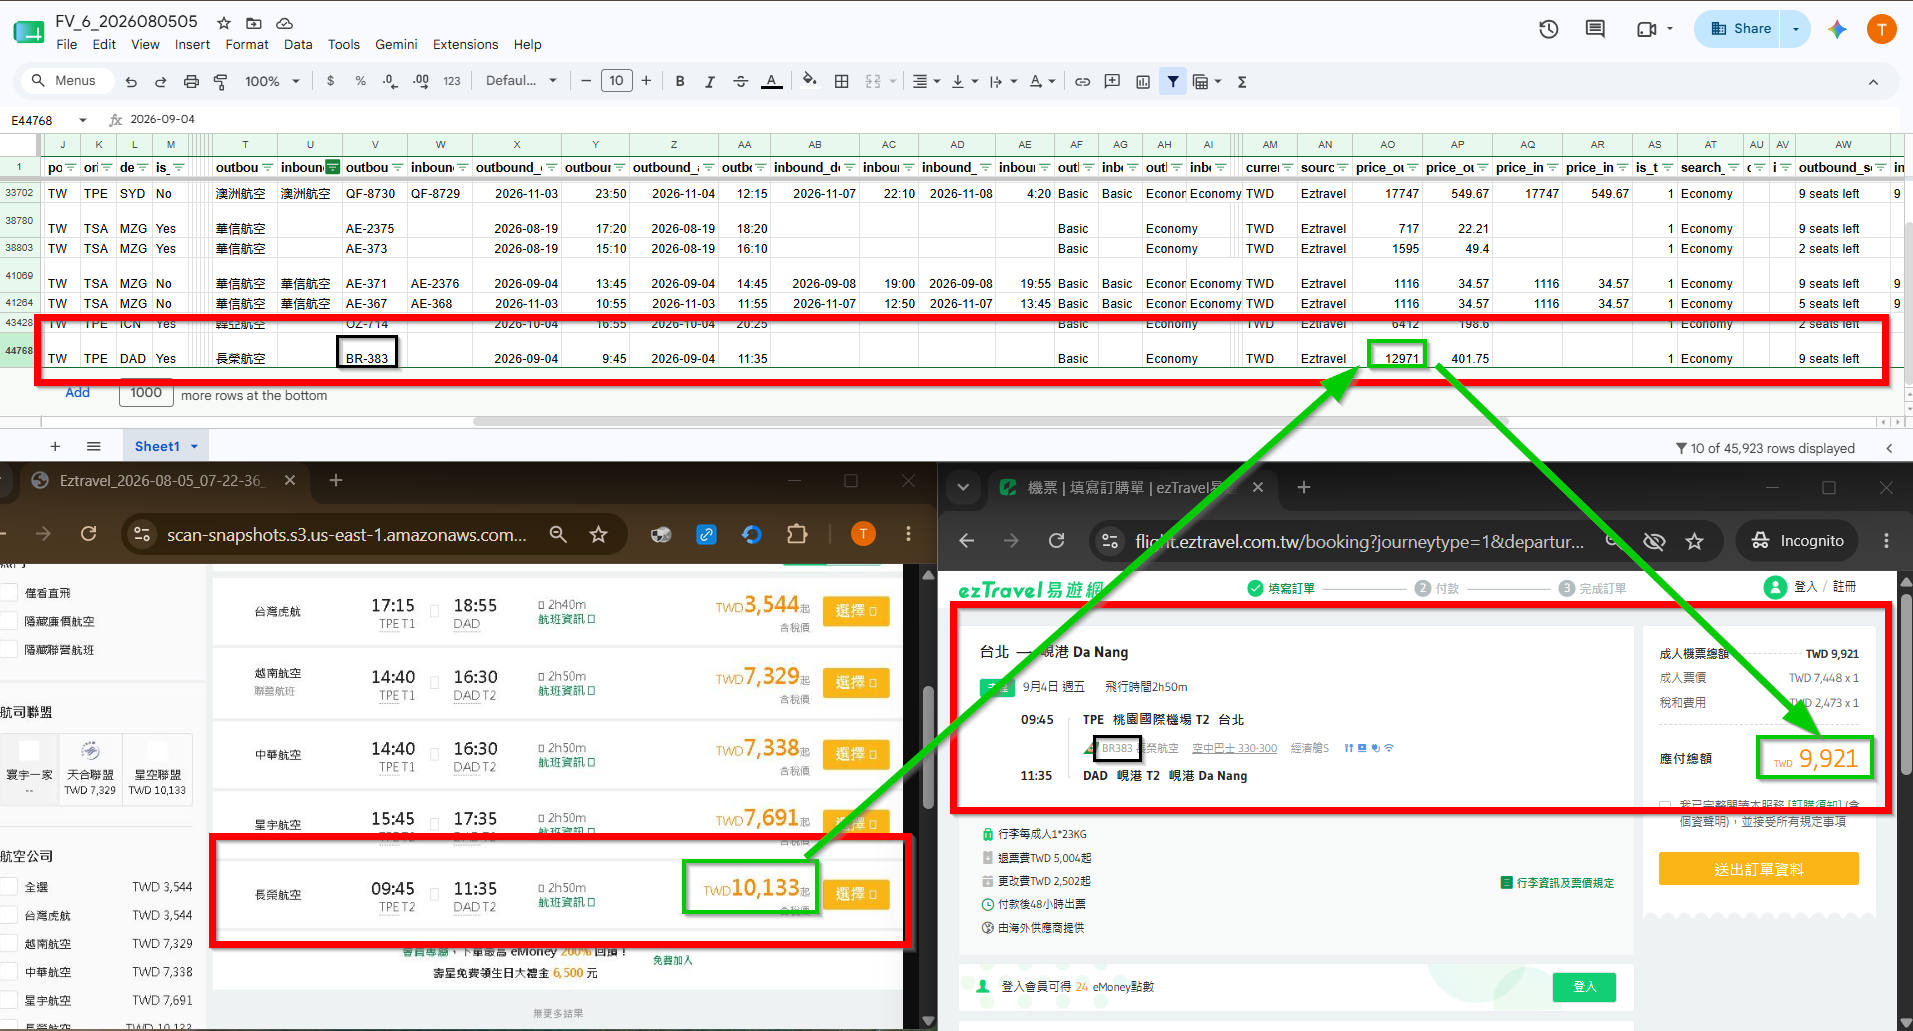Collapse the Sheets toolbar with the chevron
Viewport: 1913px width, 1031px height.
(1873, 82)
